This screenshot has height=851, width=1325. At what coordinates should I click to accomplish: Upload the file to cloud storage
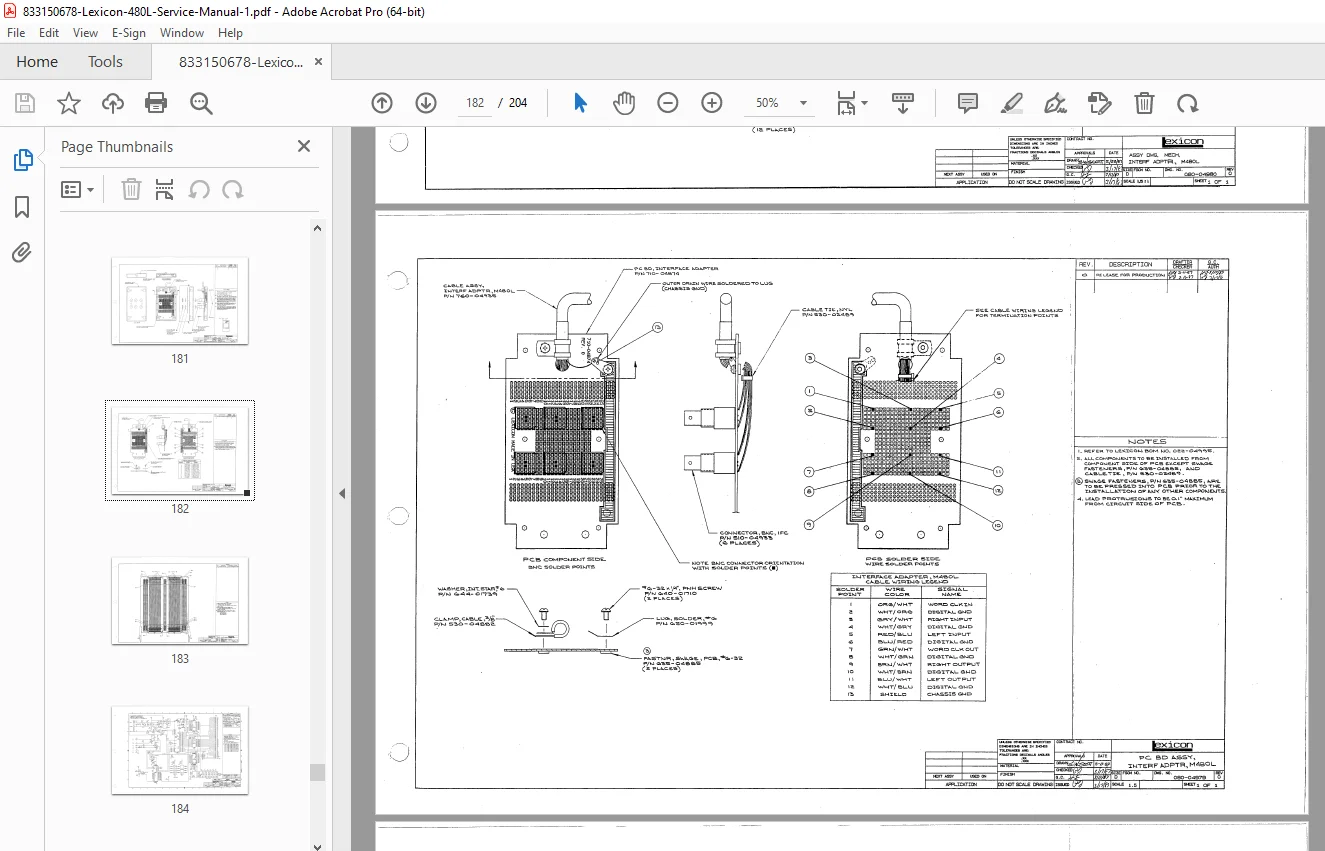(113, 103)
